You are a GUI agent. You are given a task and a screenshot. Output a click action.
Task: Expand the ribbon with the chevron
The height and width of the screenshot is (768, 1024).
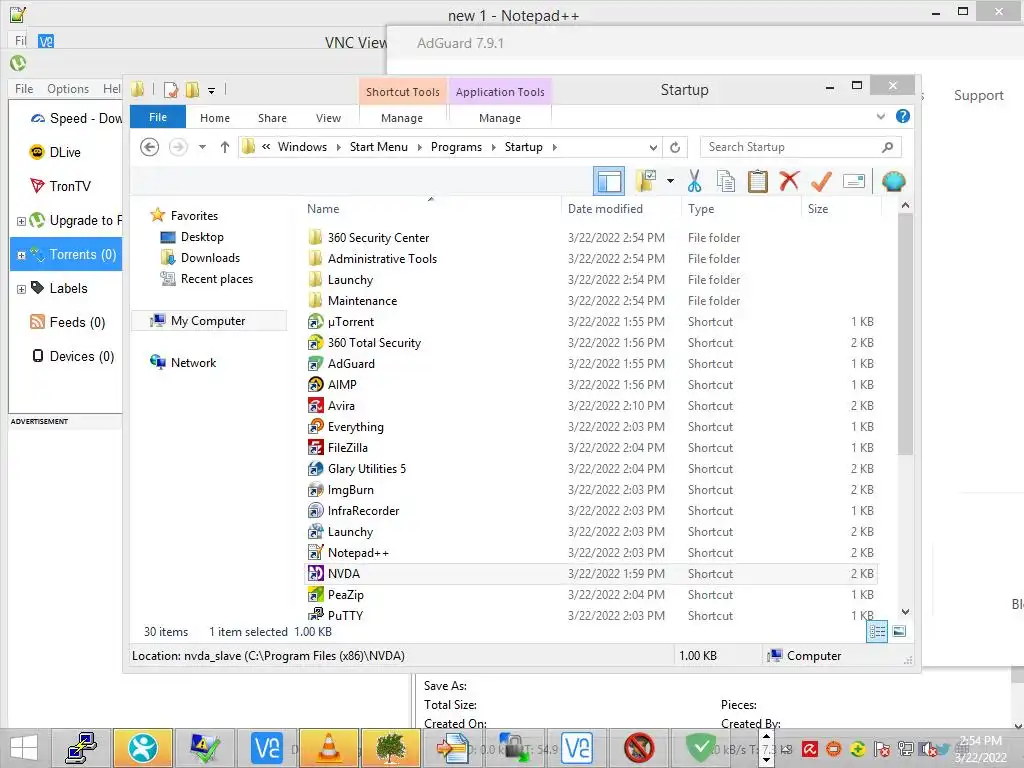click(x=881, y=116)
